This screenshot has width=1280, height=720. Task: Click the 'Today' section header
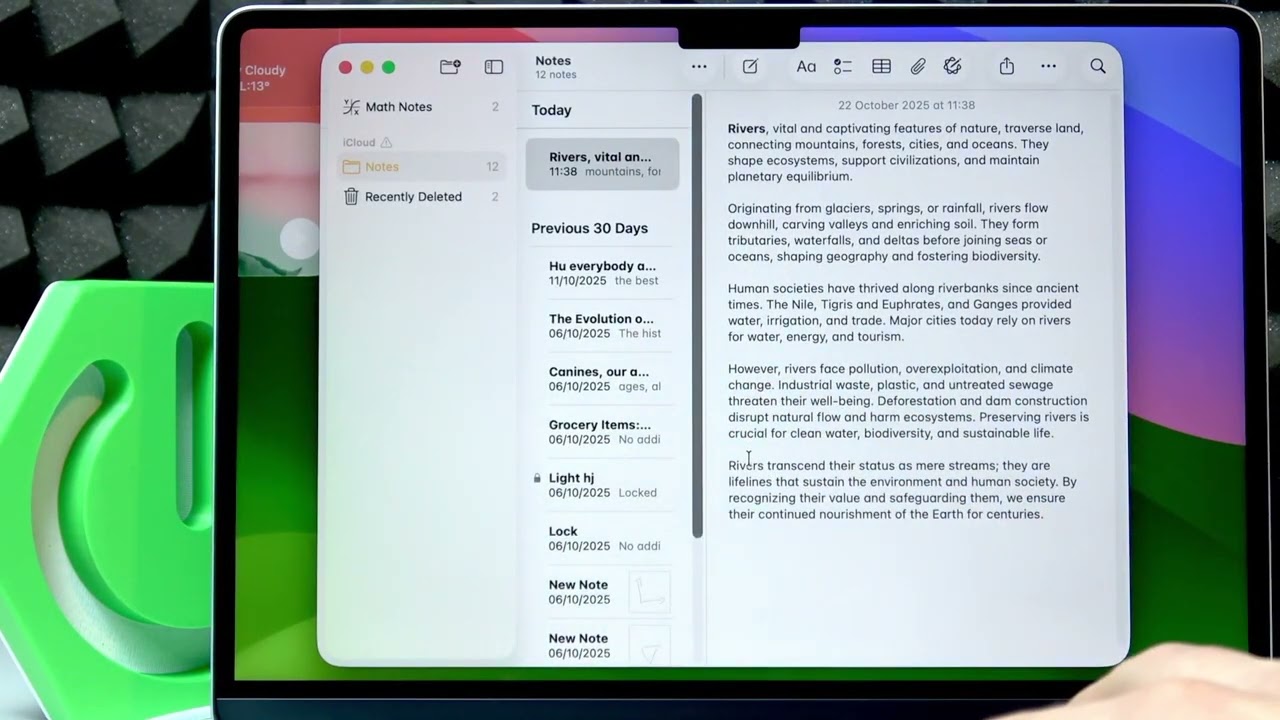pos(551,110)
